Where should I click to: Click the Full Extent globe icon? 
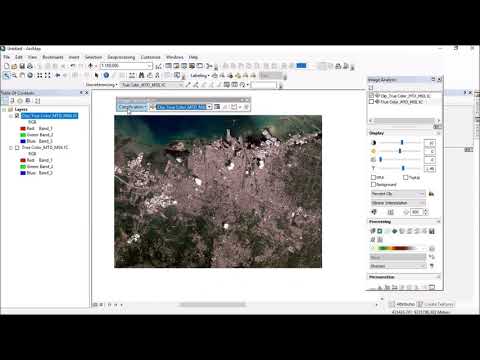(30, 75)
